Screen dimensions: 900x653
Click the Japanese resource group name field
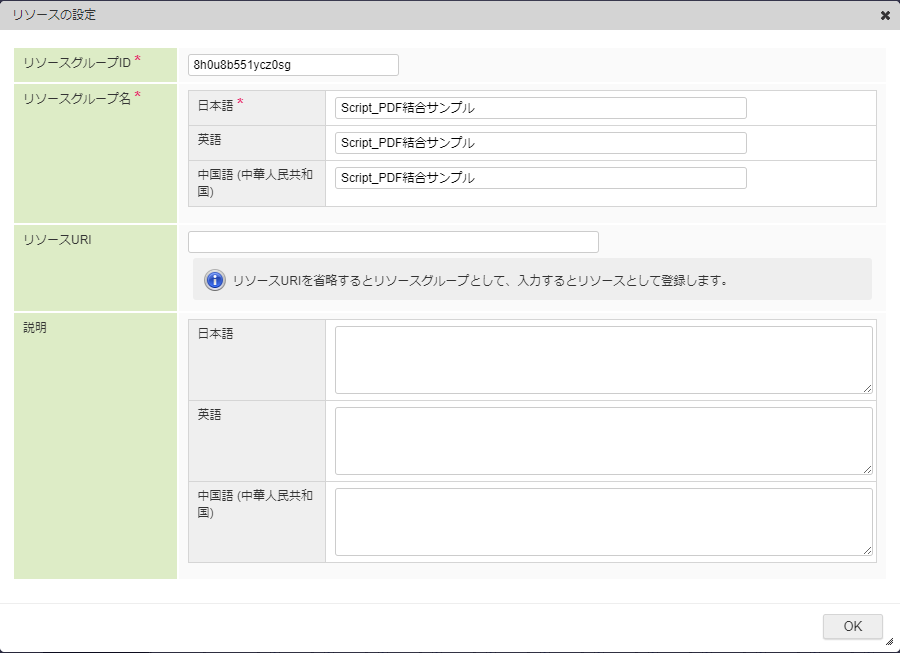[x=540, y=108]
